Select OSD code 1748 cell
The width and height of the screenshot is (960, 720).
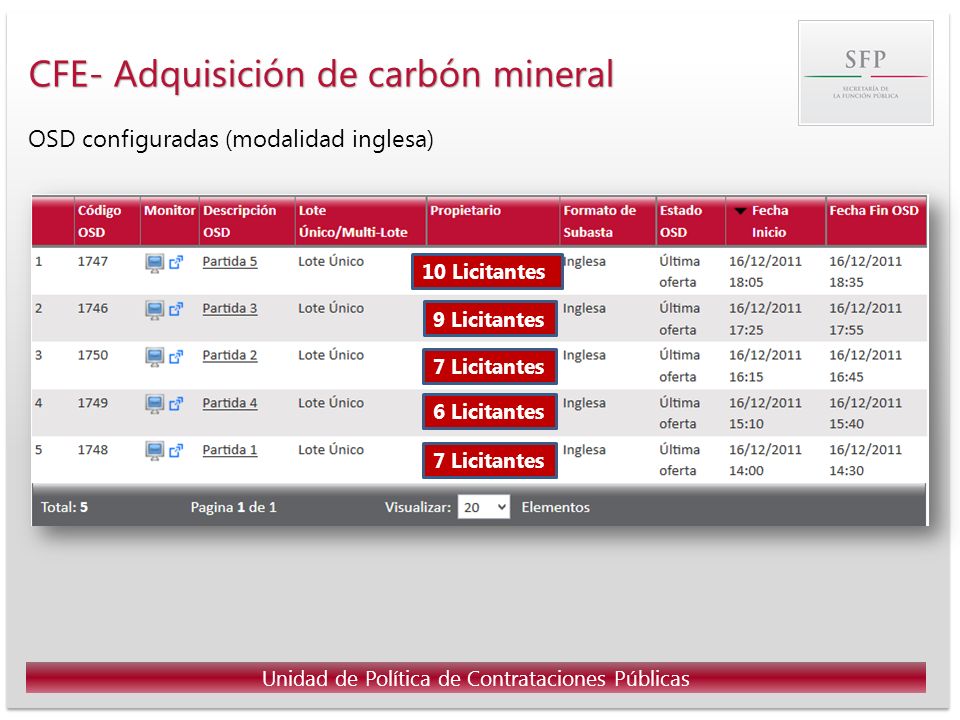pyautogui.click(x=92, y=450)
